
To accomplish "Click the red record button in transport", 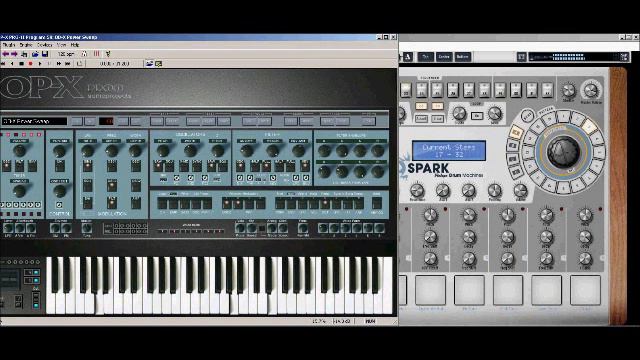I will tap(31, 64).
